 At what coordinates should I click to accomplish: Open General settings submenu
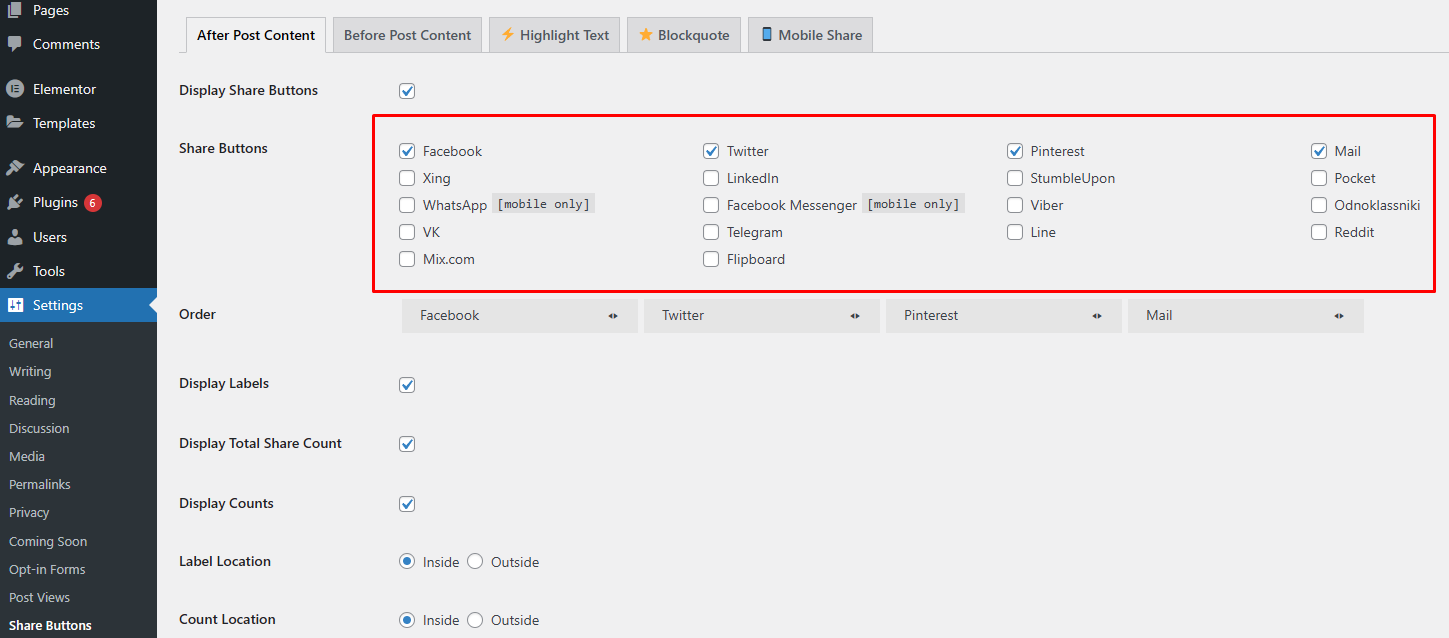[31, 343]
